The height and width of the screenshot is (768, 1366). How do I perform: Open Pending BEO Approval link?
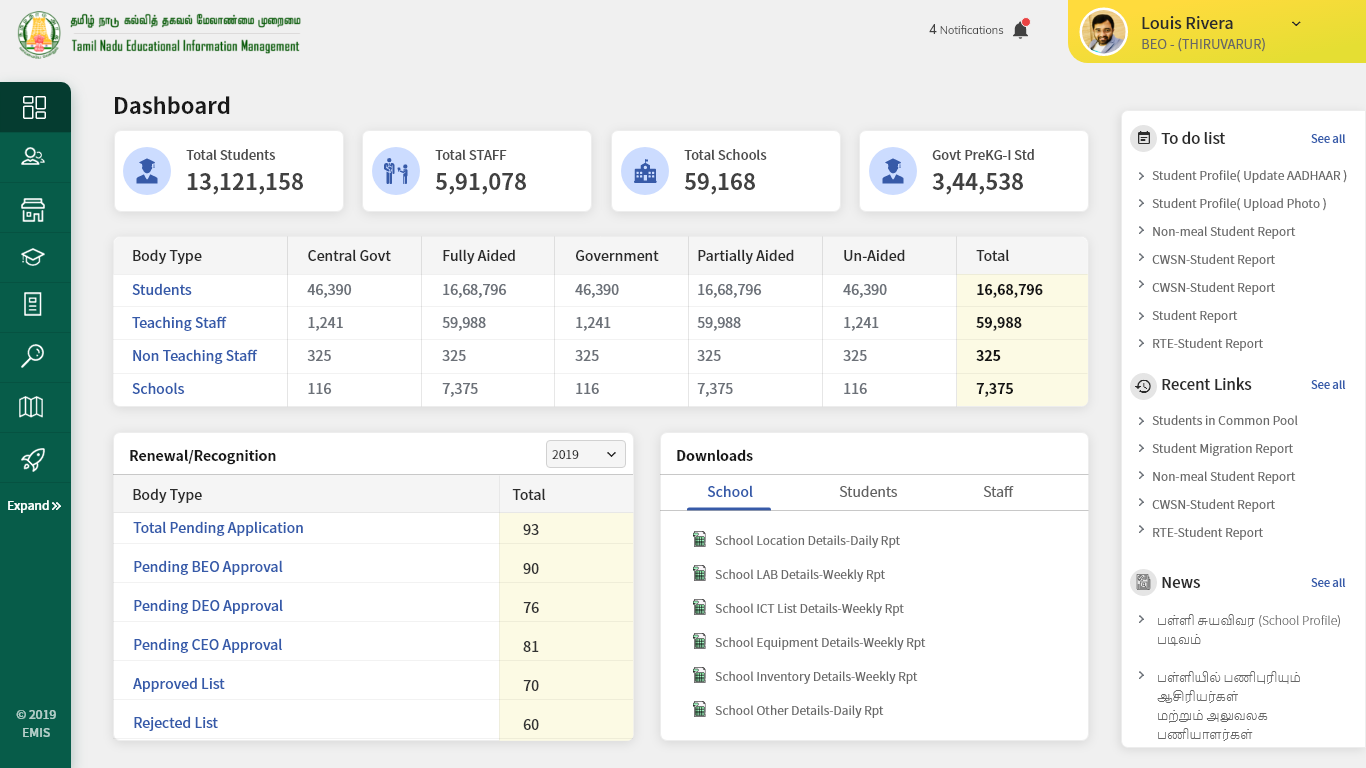[x=208, y=567]
